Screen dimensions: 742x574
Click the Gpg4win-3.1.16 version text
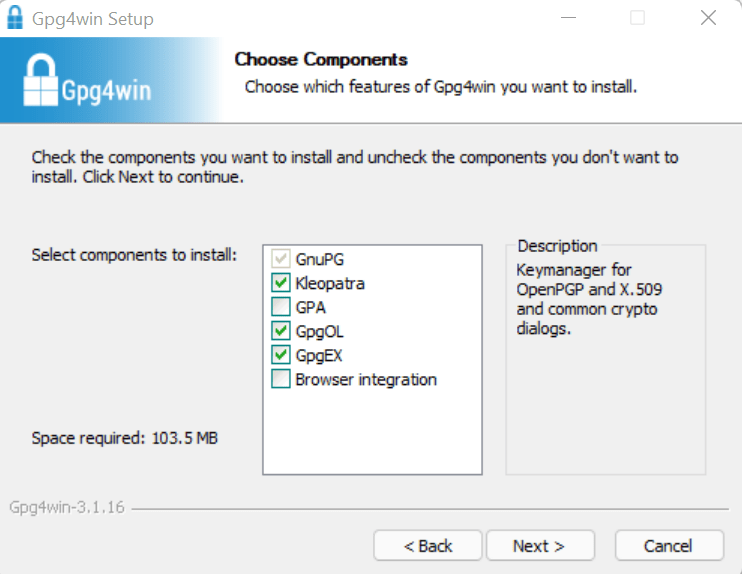(67, 507)
